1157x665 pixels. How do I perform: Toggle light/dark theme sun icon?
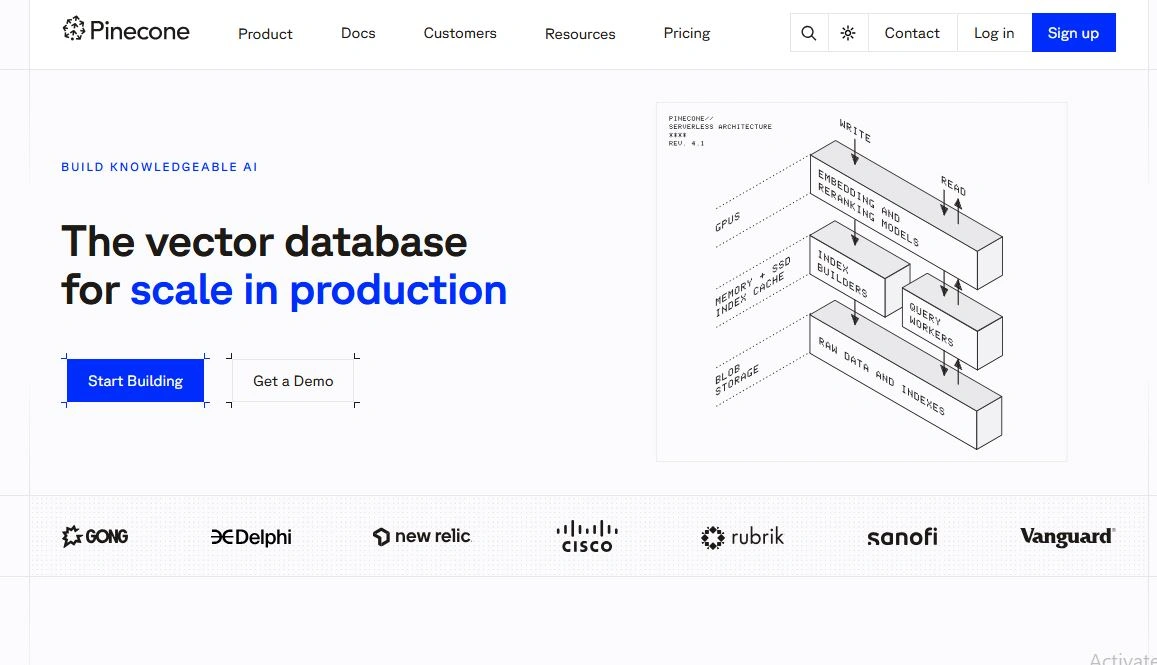pyautogui.click(x=848, y=33)
